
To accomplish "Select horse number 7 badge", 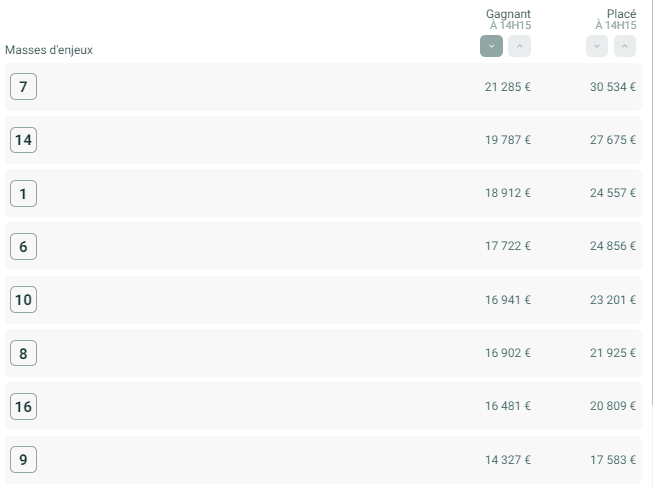I will (x=23, y=87).
